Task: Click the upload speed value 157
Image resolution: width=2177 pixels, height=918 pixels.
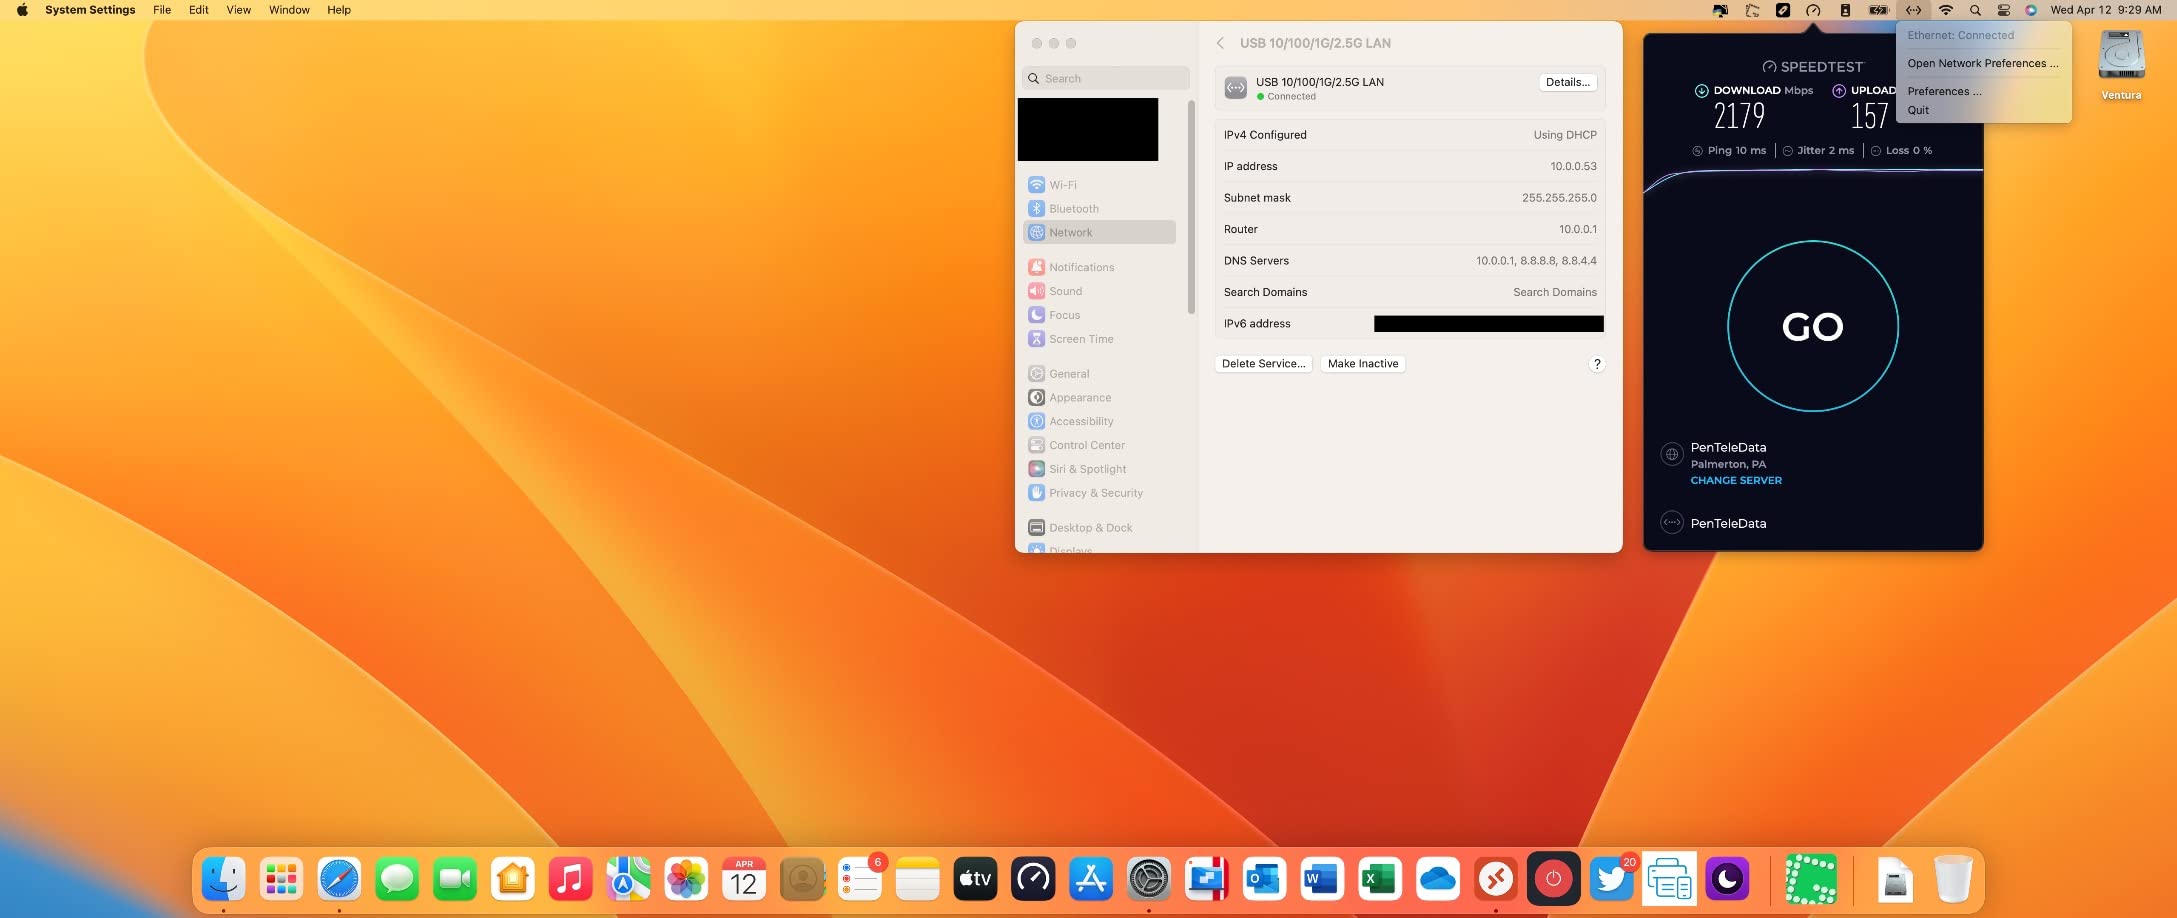Action: coord(1869,116)
